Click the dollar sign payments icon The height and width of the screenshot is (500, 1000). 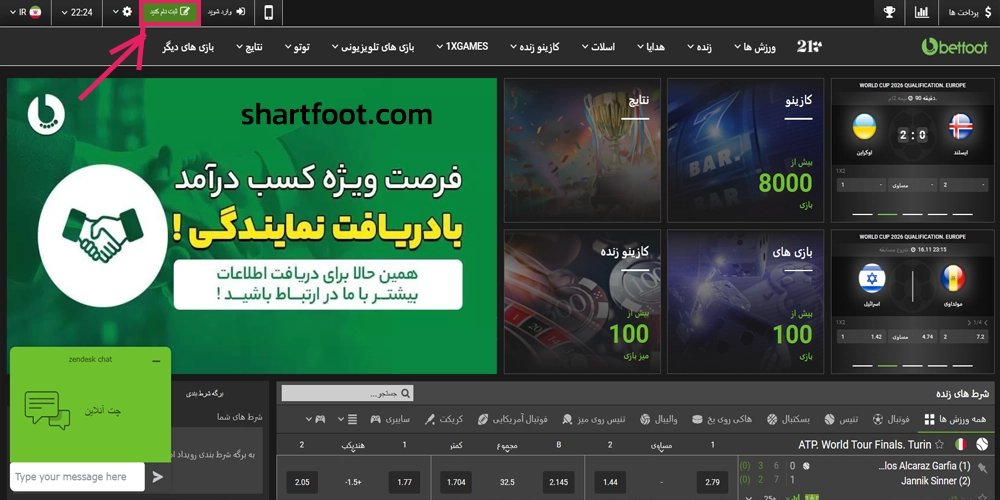tap(988, 13)
